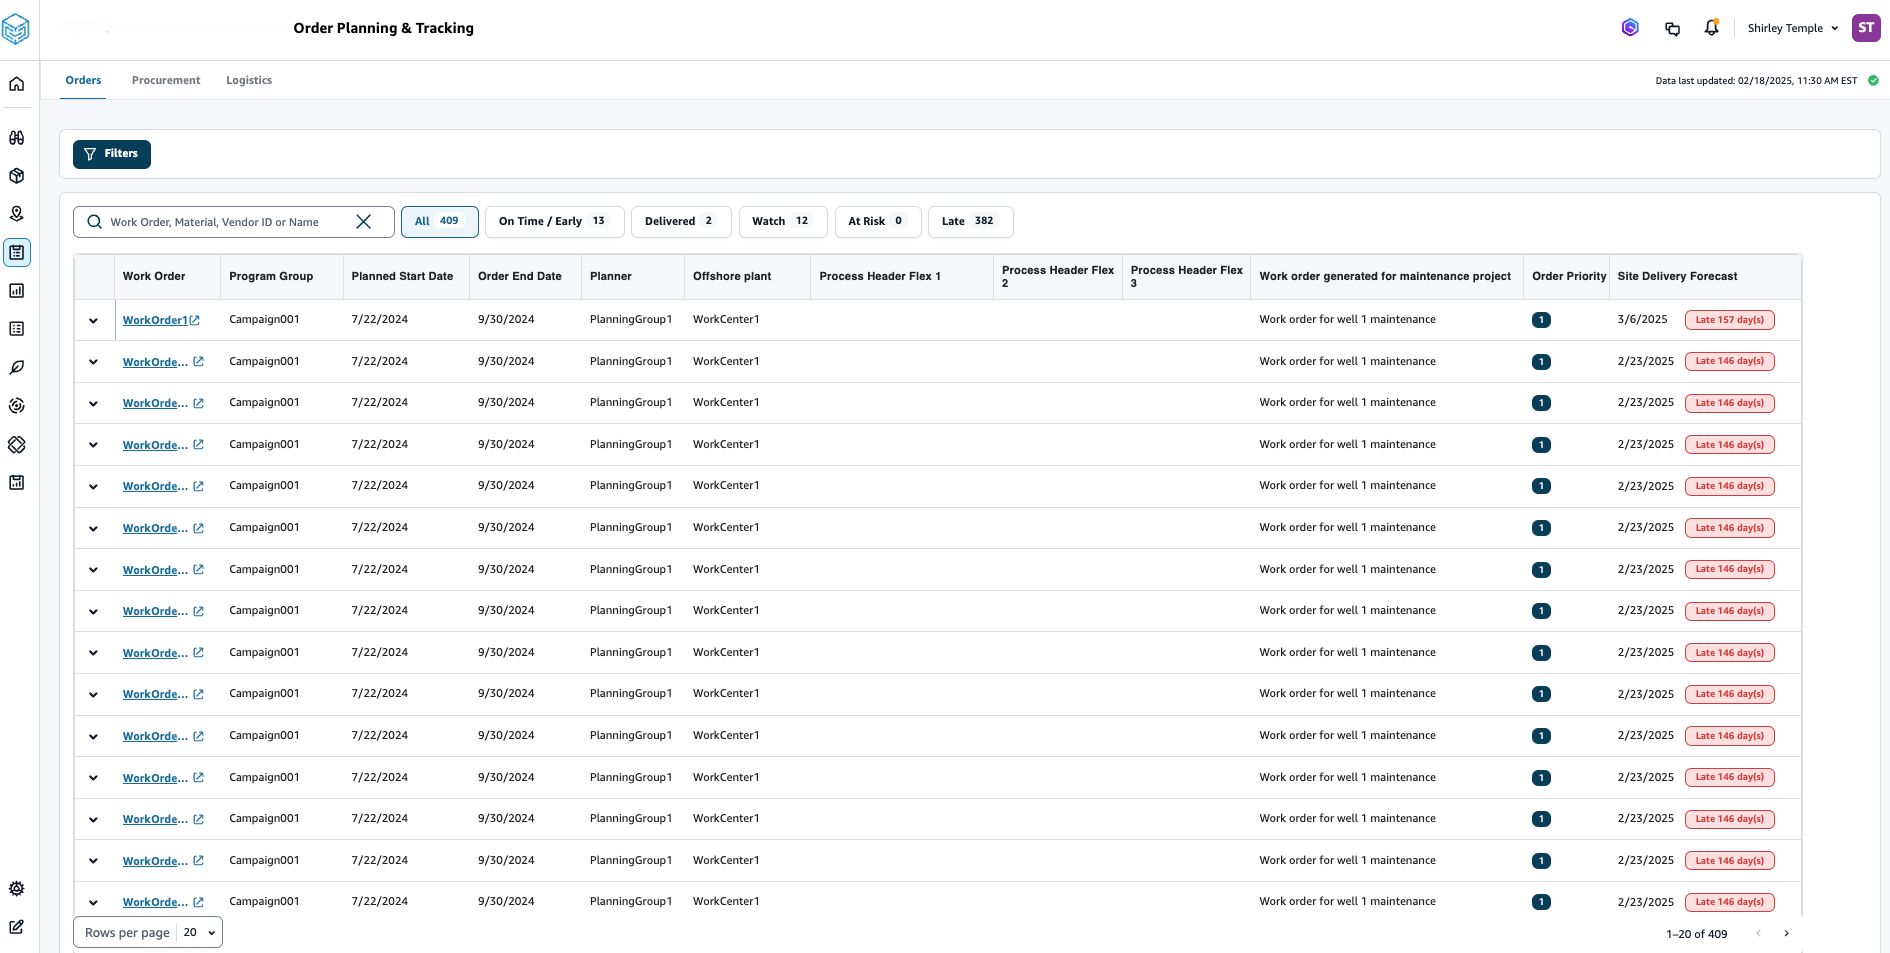Image resolution: width=1890 pixels, height=953 pixels.
Task: Click the purple hexagon assistant icon
Action: tap(1630, 28)
